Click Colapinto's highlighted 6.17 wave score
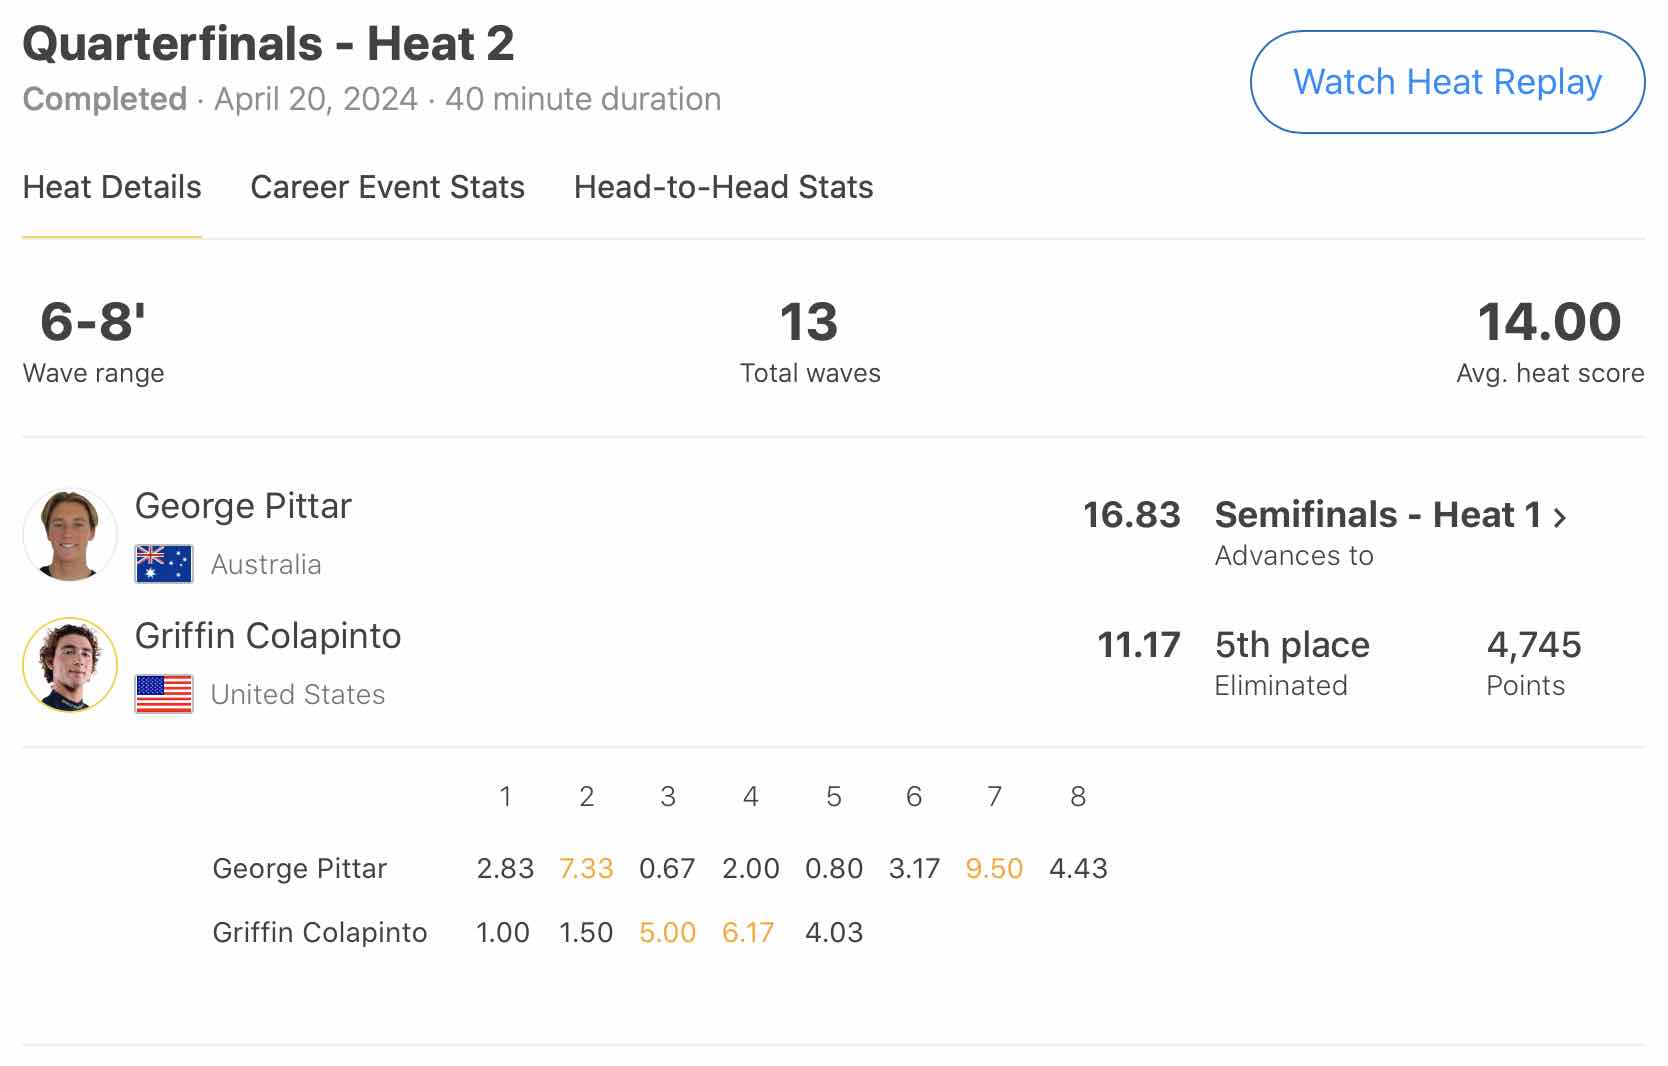Screen dimensions: 1668x1066 pyautogui.click(x=748, y=932)
